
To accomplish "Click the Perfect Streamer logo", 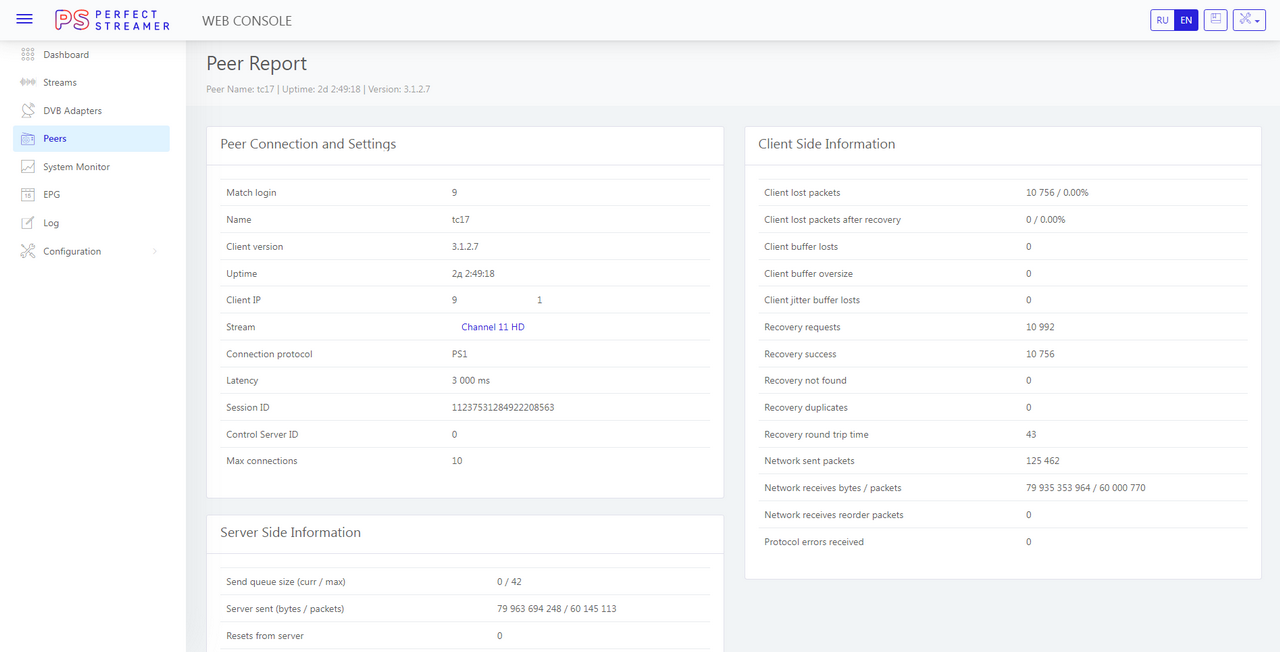I will coord(112,20).
